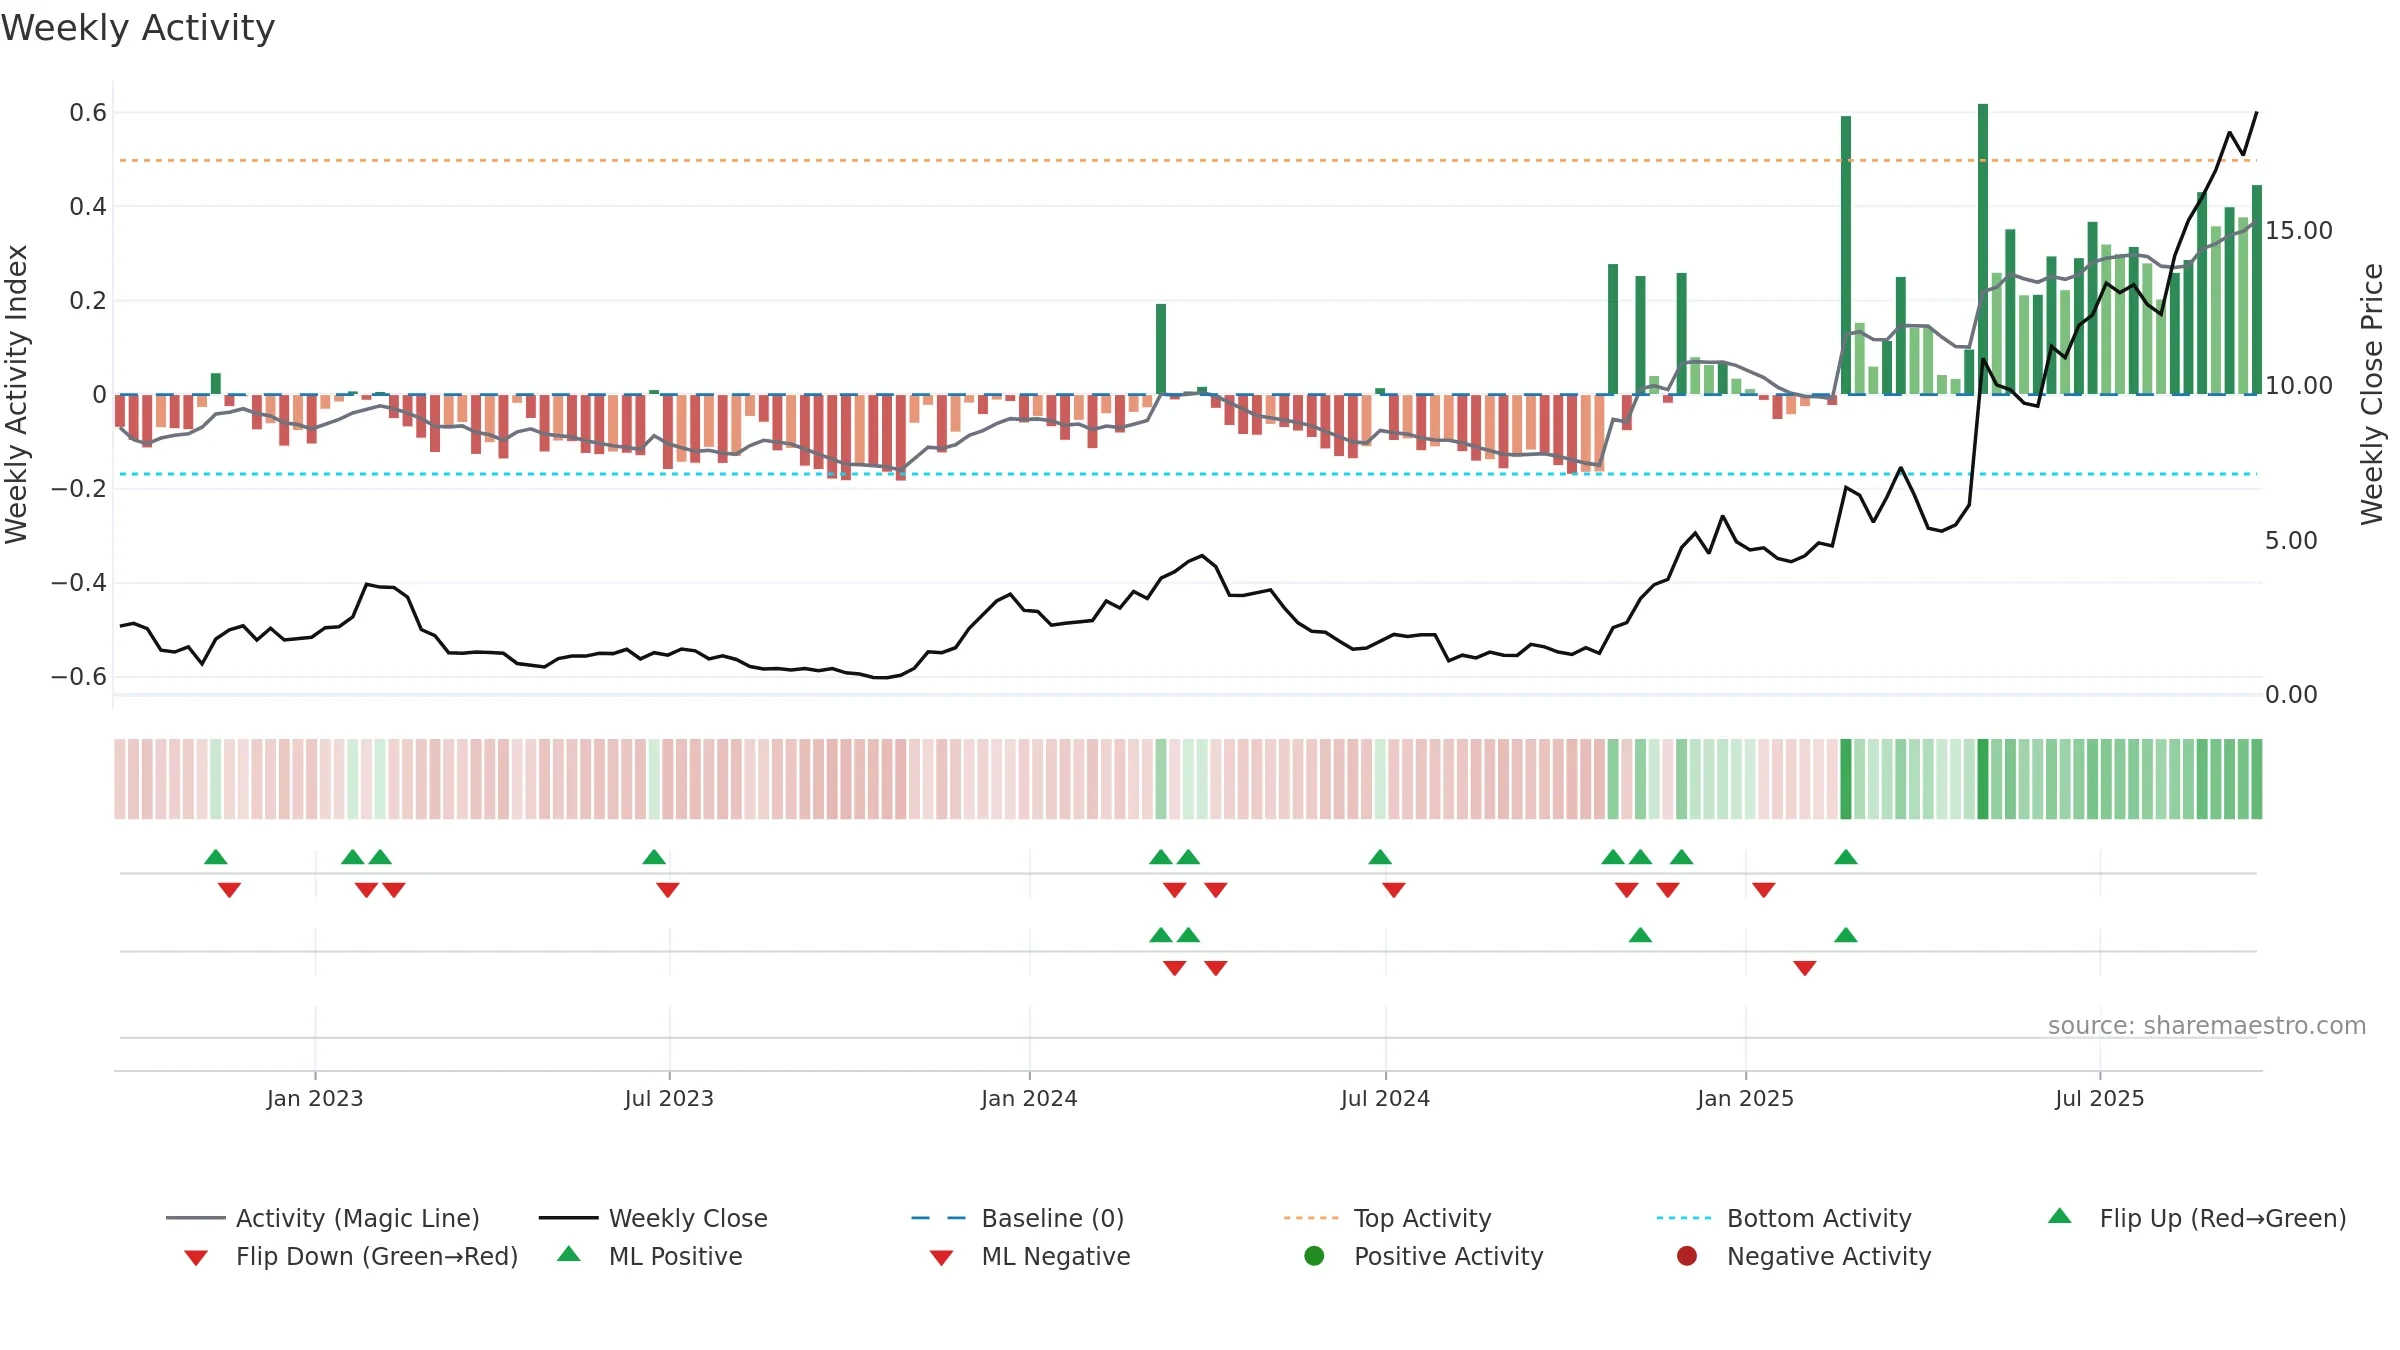Toggle the ML Positive legend entry
The image size is (2400, 1350).
coord(650,1256)
